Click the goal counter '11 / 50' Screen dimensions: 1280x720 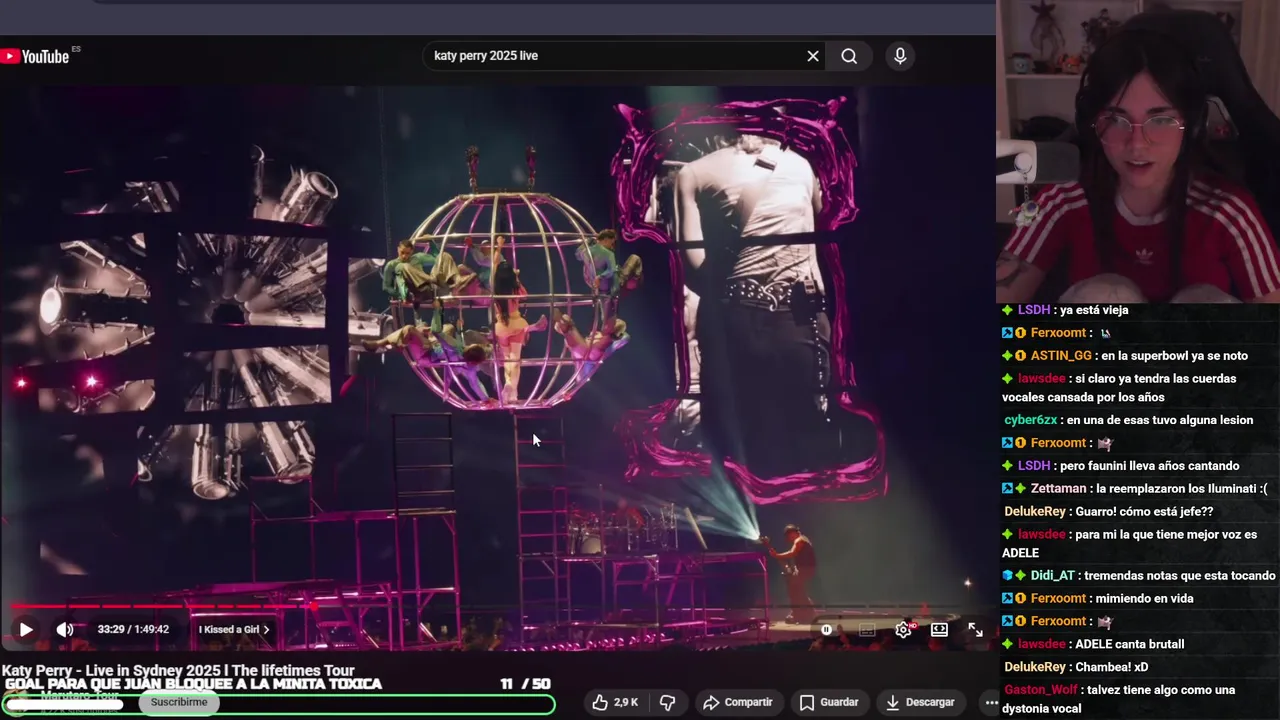[526, 684]
